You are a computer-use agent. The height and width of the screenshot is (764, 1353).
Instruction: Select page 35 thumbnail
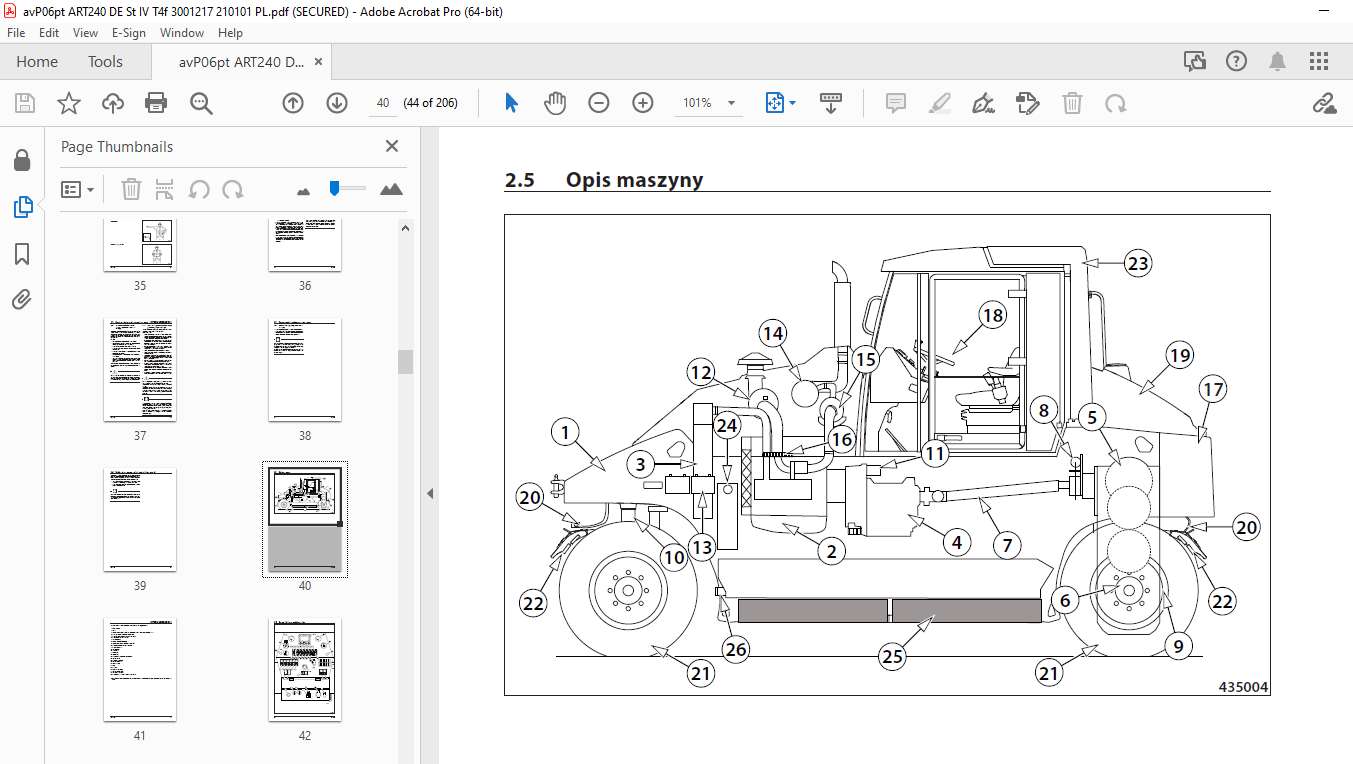pyautogui.click(x=139, y=244)
